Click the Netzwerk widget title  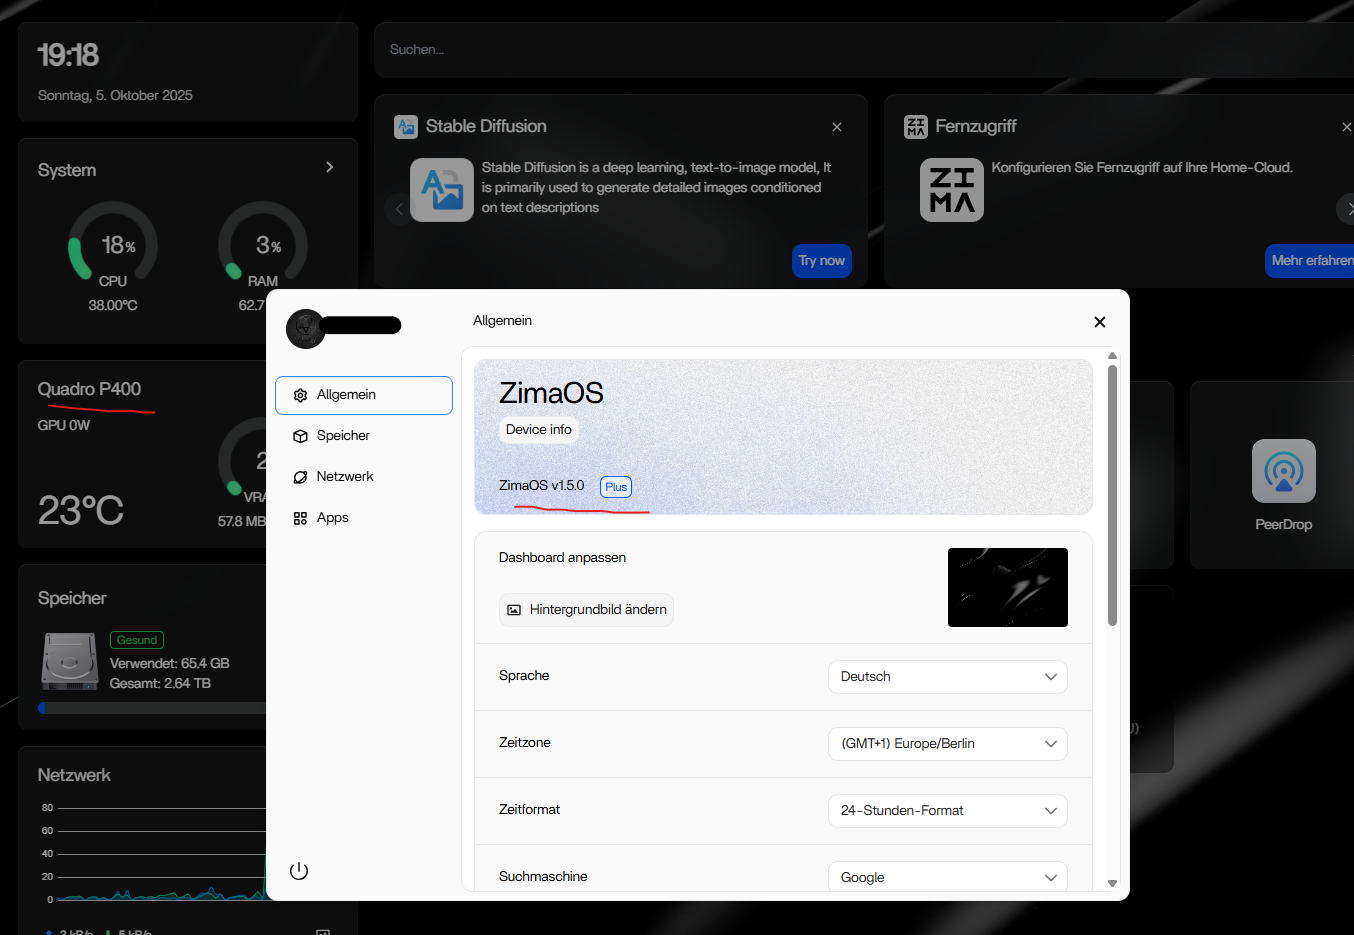click(74, 775)
